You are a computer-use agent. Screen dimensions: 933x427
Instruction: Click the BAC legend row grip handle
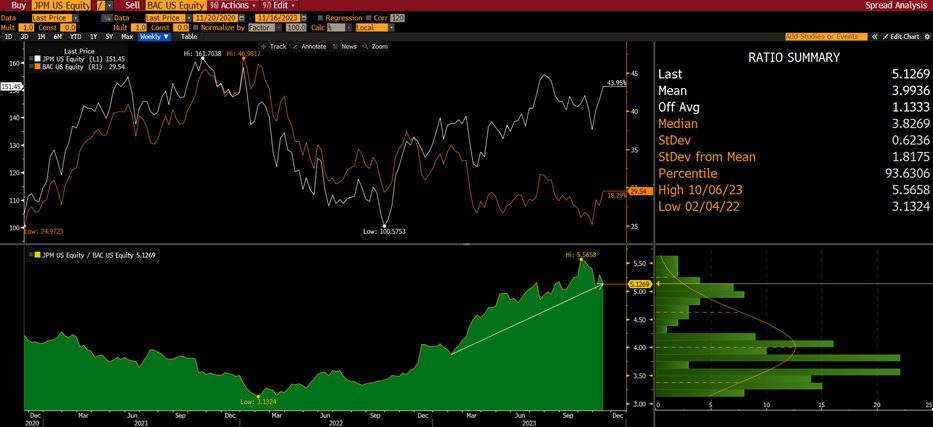[x=31, y=67]
